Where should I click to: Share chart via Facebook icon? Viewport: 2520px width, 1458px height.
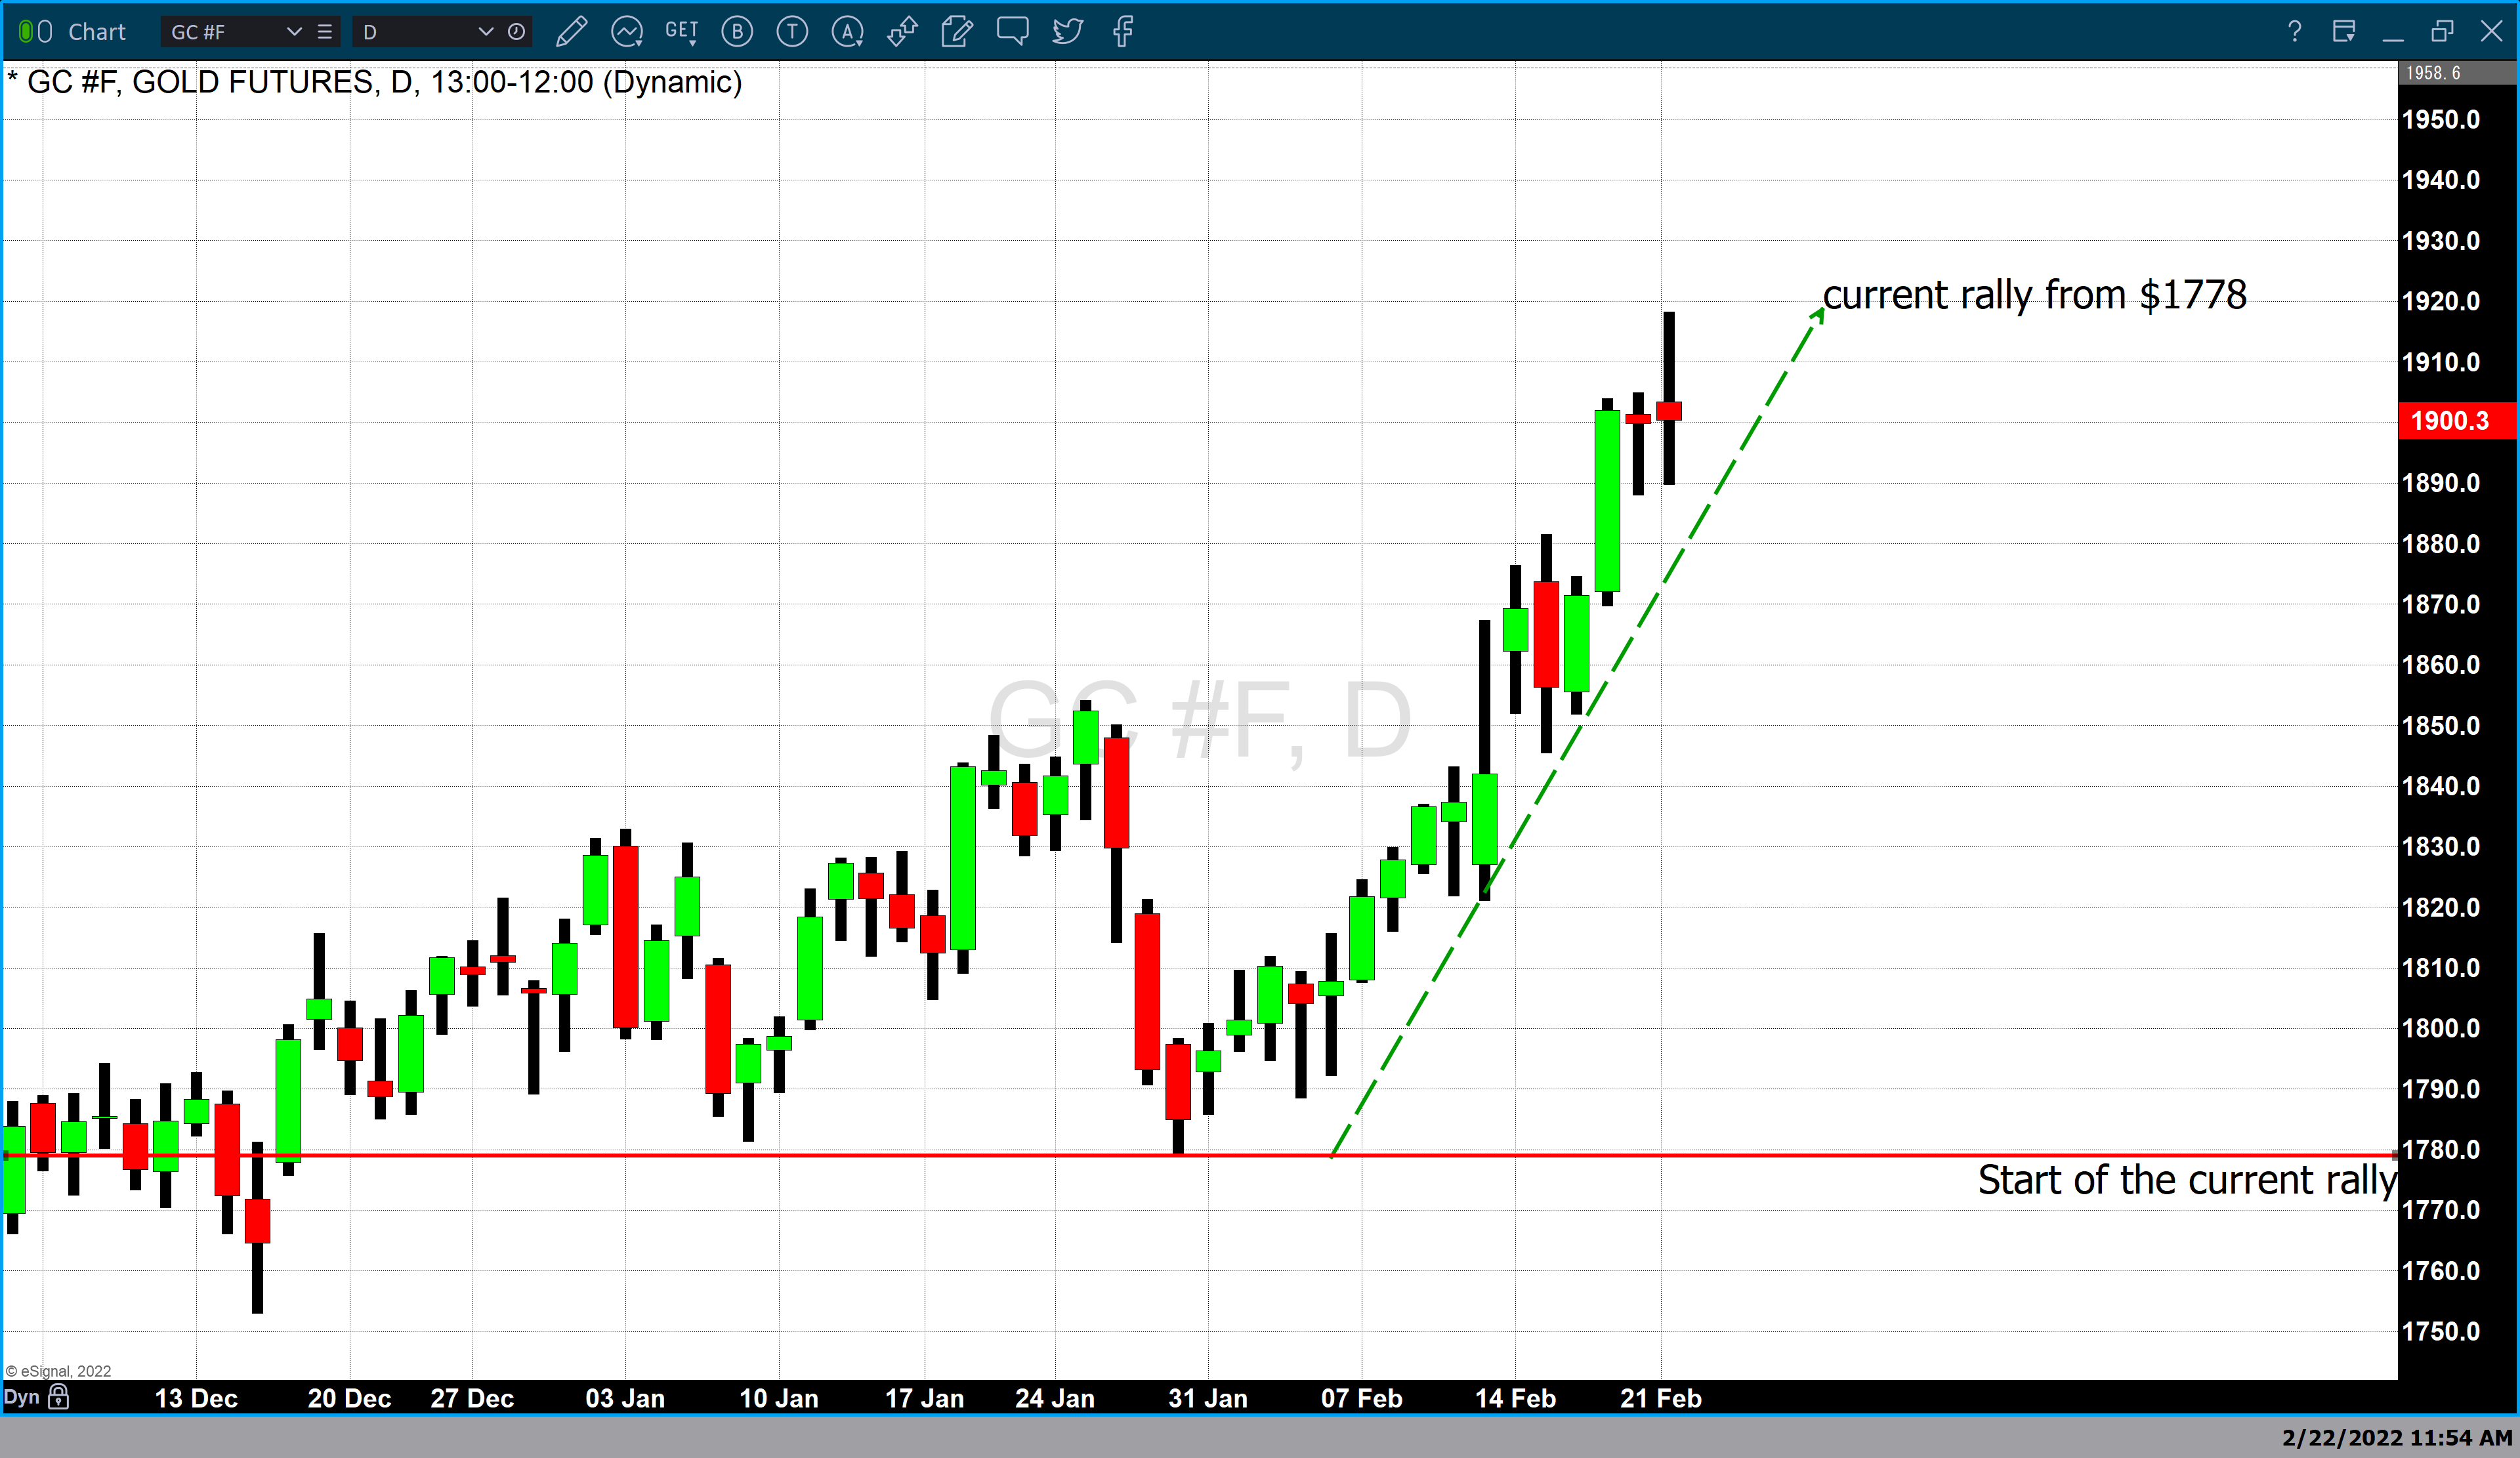click(1123, 32)
